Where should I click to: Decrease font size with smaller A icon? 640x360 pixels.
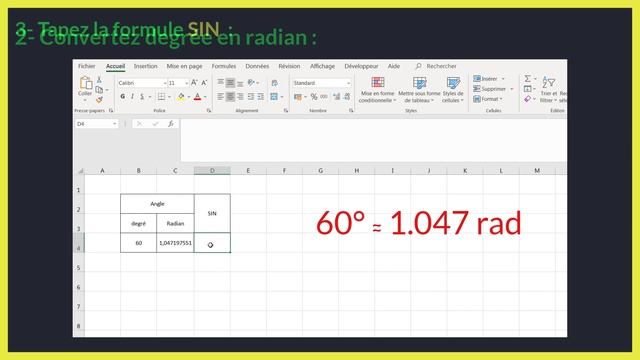[x=204, y=83]
